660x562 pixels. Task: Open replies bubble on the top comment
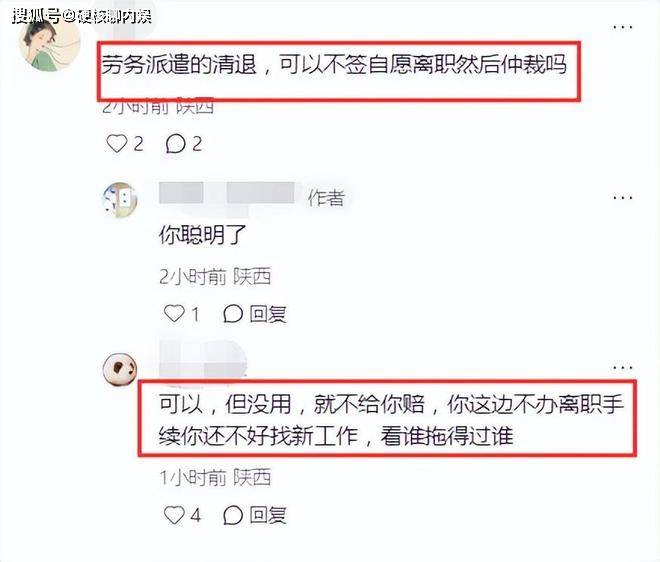click(x=175, y=144)
